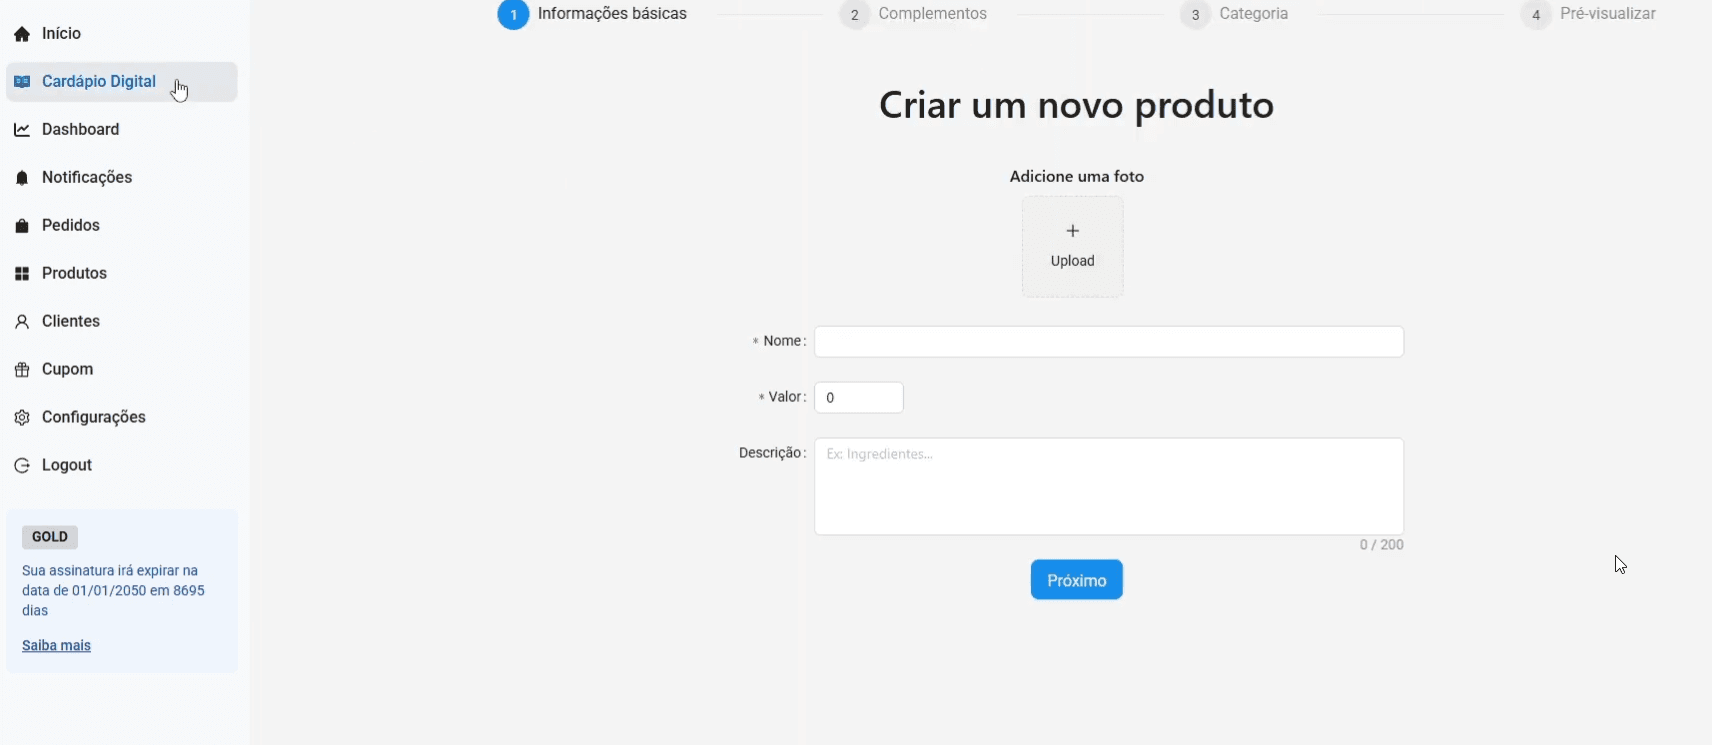Viewport: 1712px width, 745px height.
Task: Click inside the Nome input field
Action: coord(1110,342)
